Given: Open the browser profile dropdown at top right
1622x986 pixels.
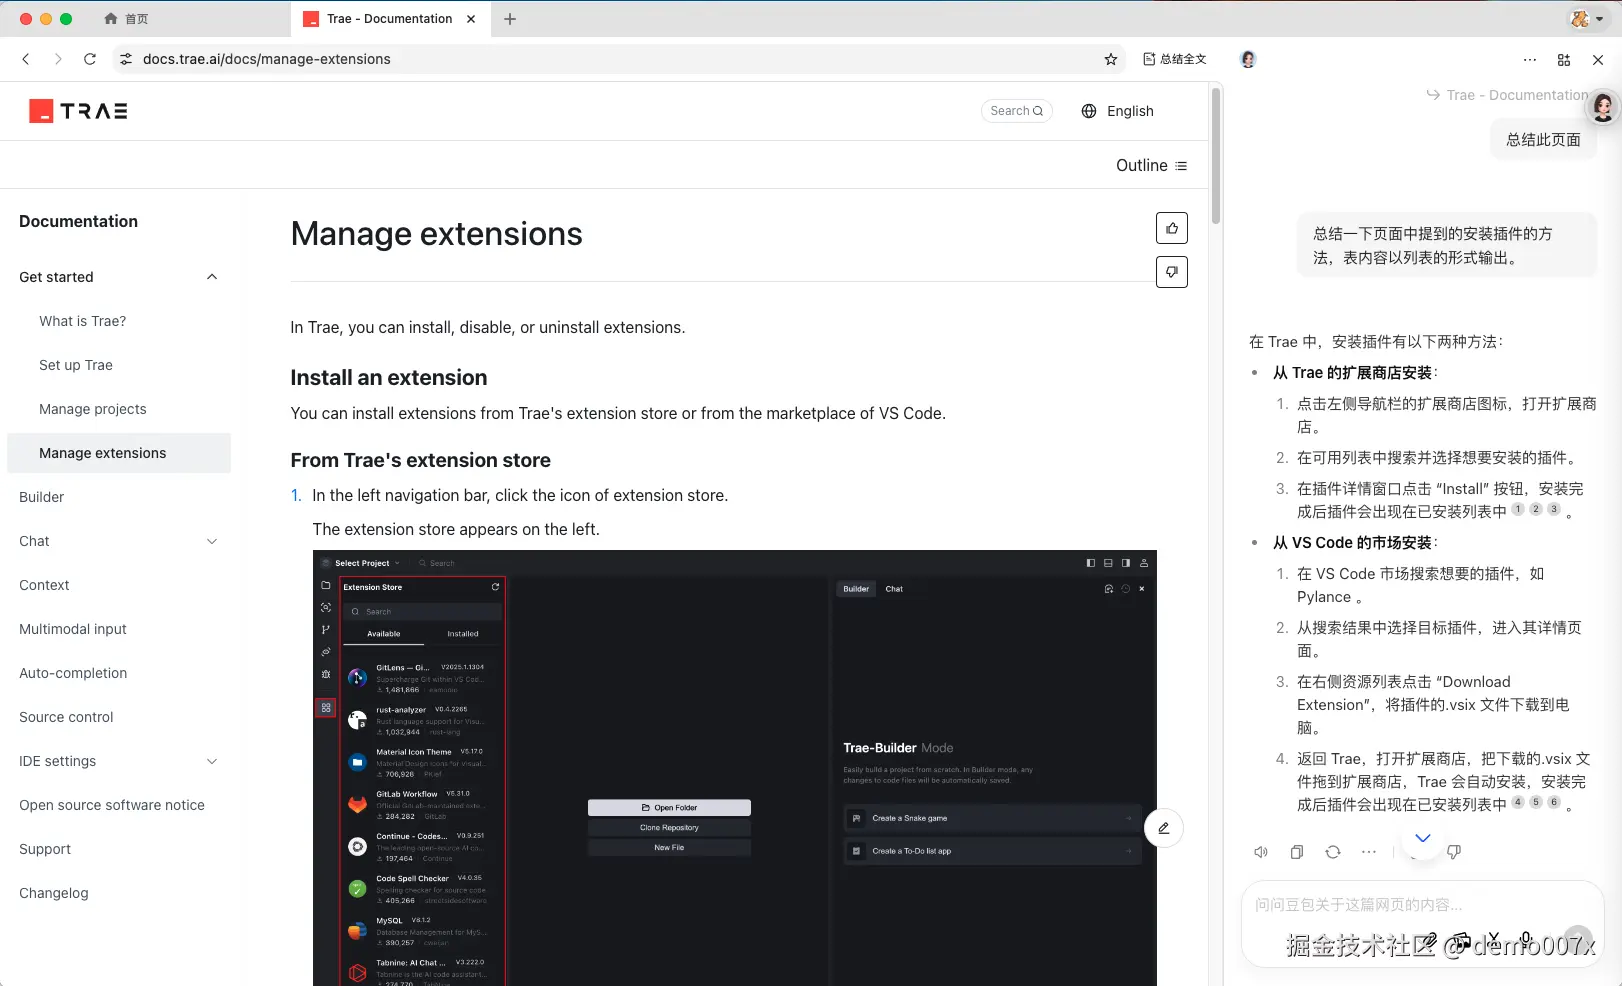Looking at the screenshot, I should [x=1587, y=19].
